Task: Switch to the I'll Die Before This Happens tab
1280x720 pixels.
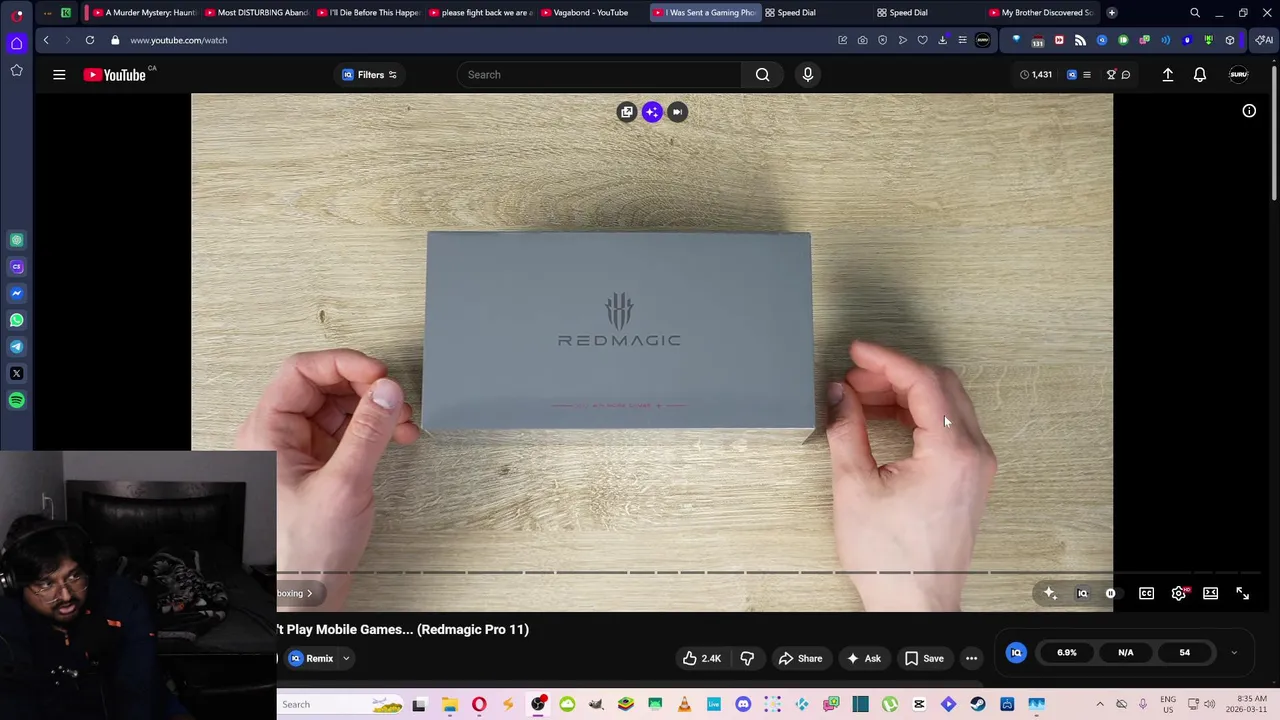Action: pos(369,13)
